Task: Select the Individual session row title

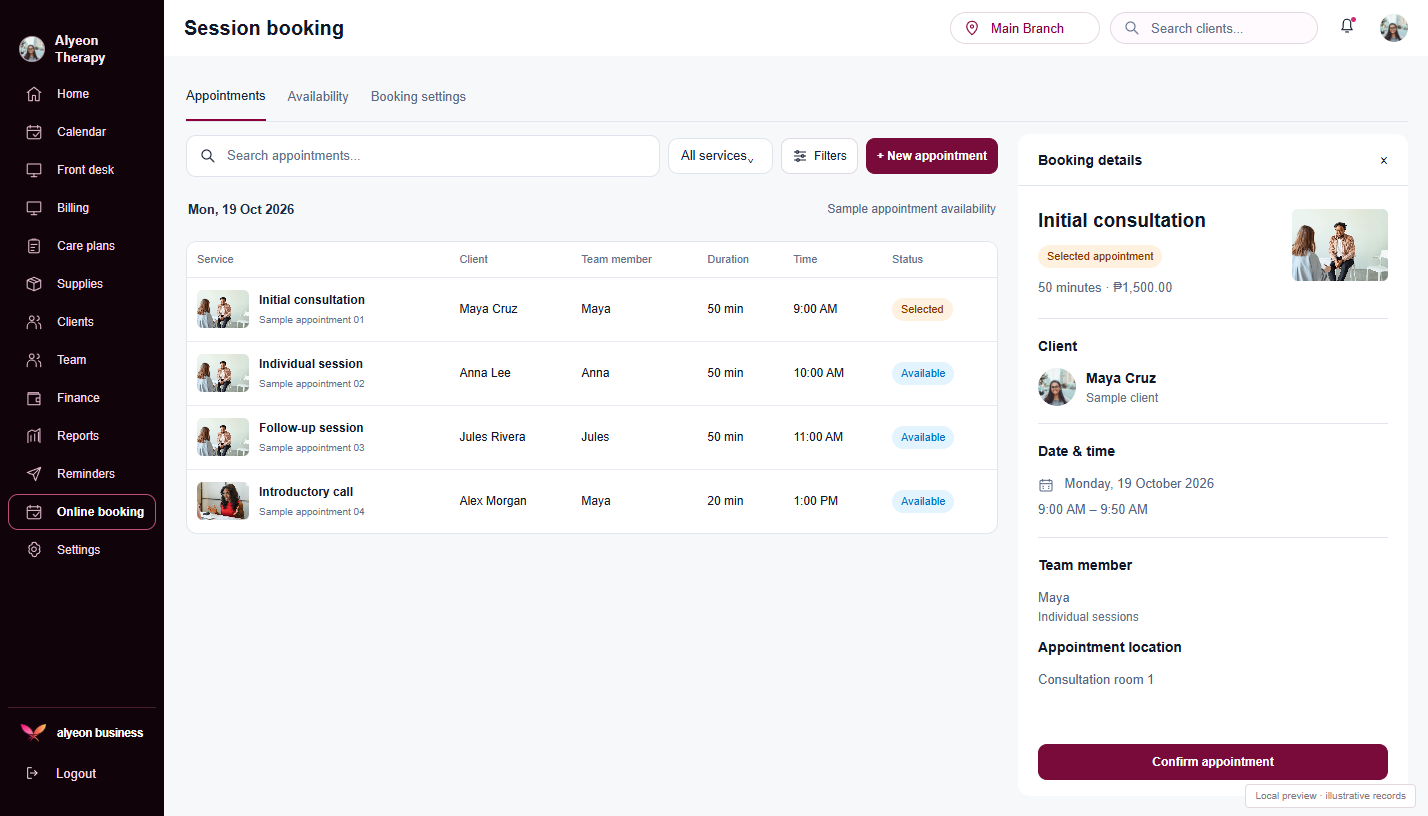Action: (x=311, y=364)
